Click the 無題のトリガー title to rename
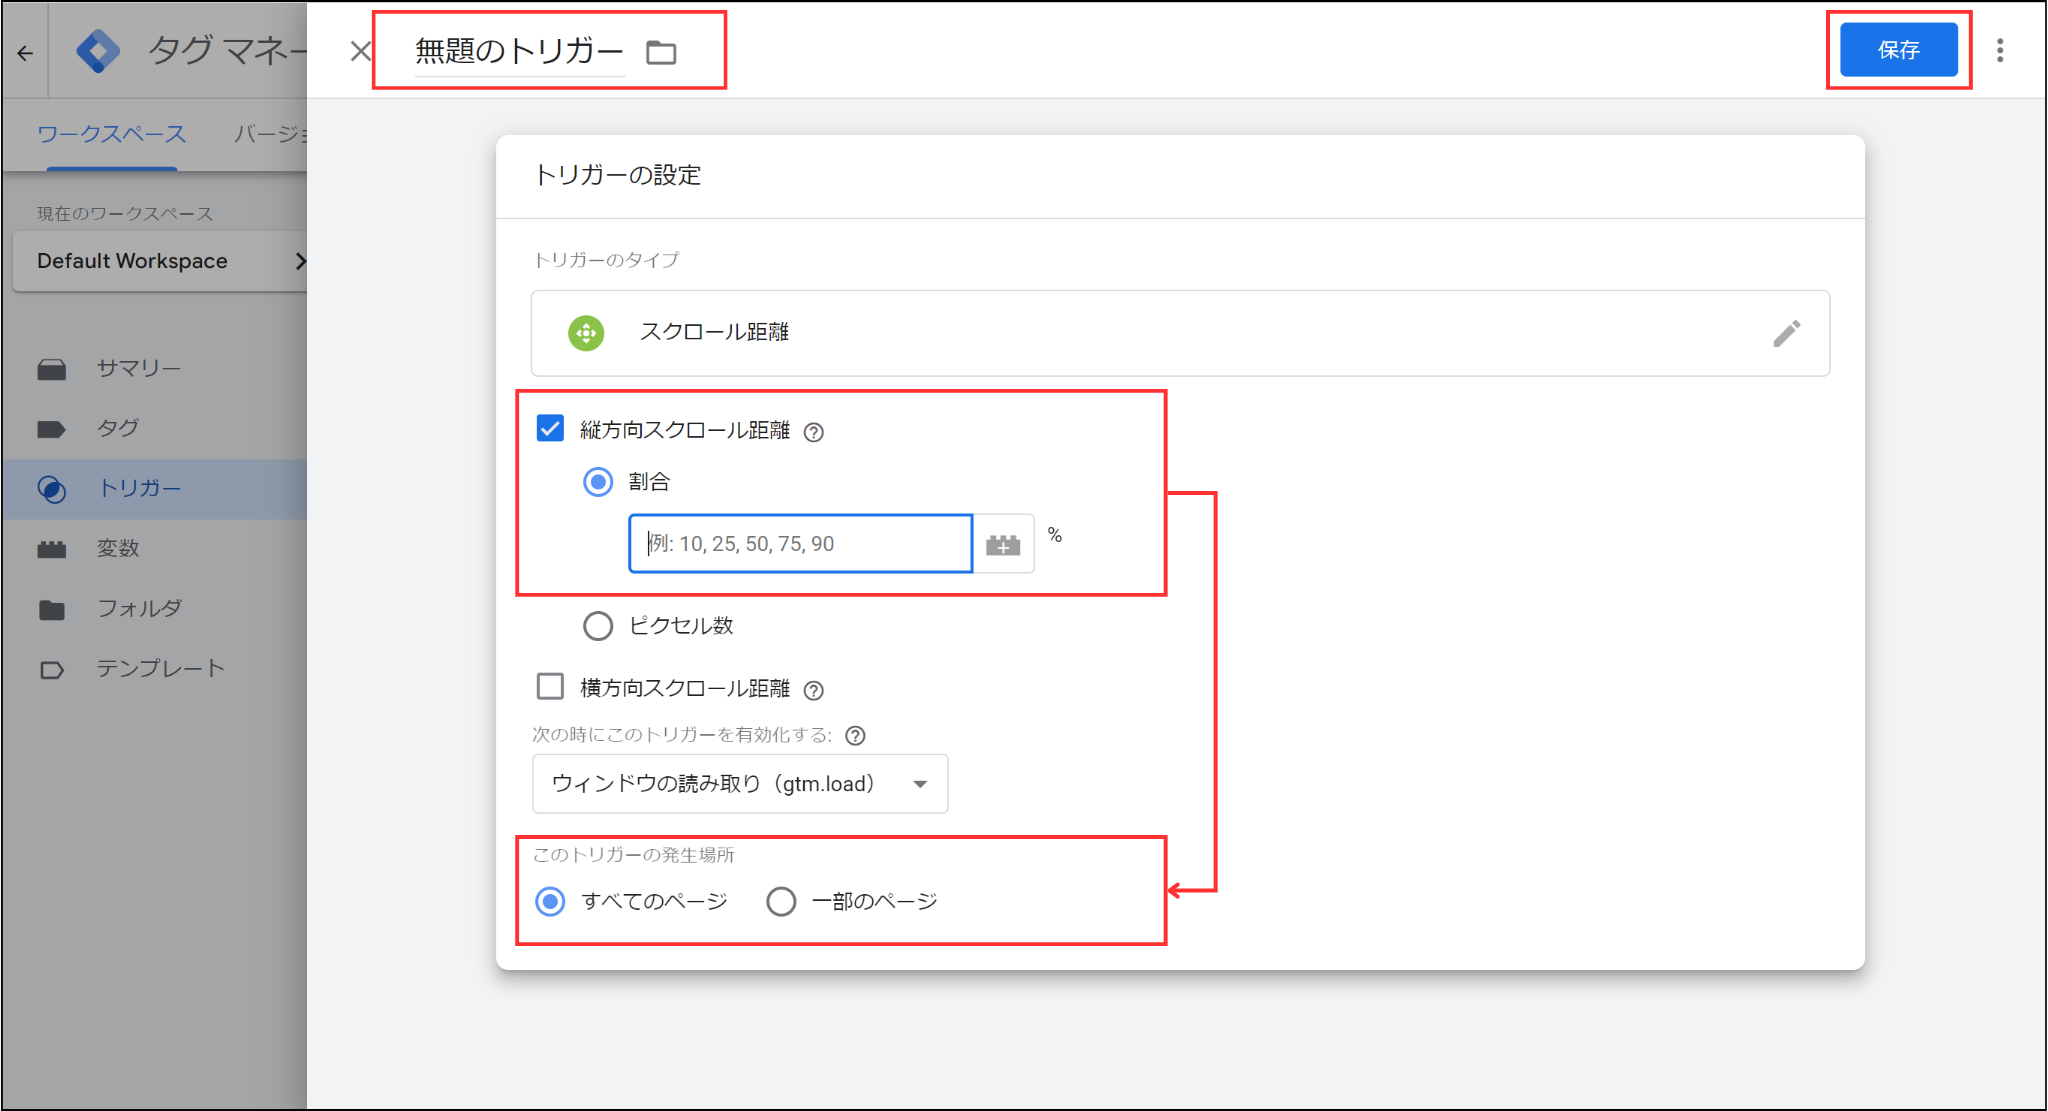This screenshot has width=2048, height=1111. click(519, 51)
